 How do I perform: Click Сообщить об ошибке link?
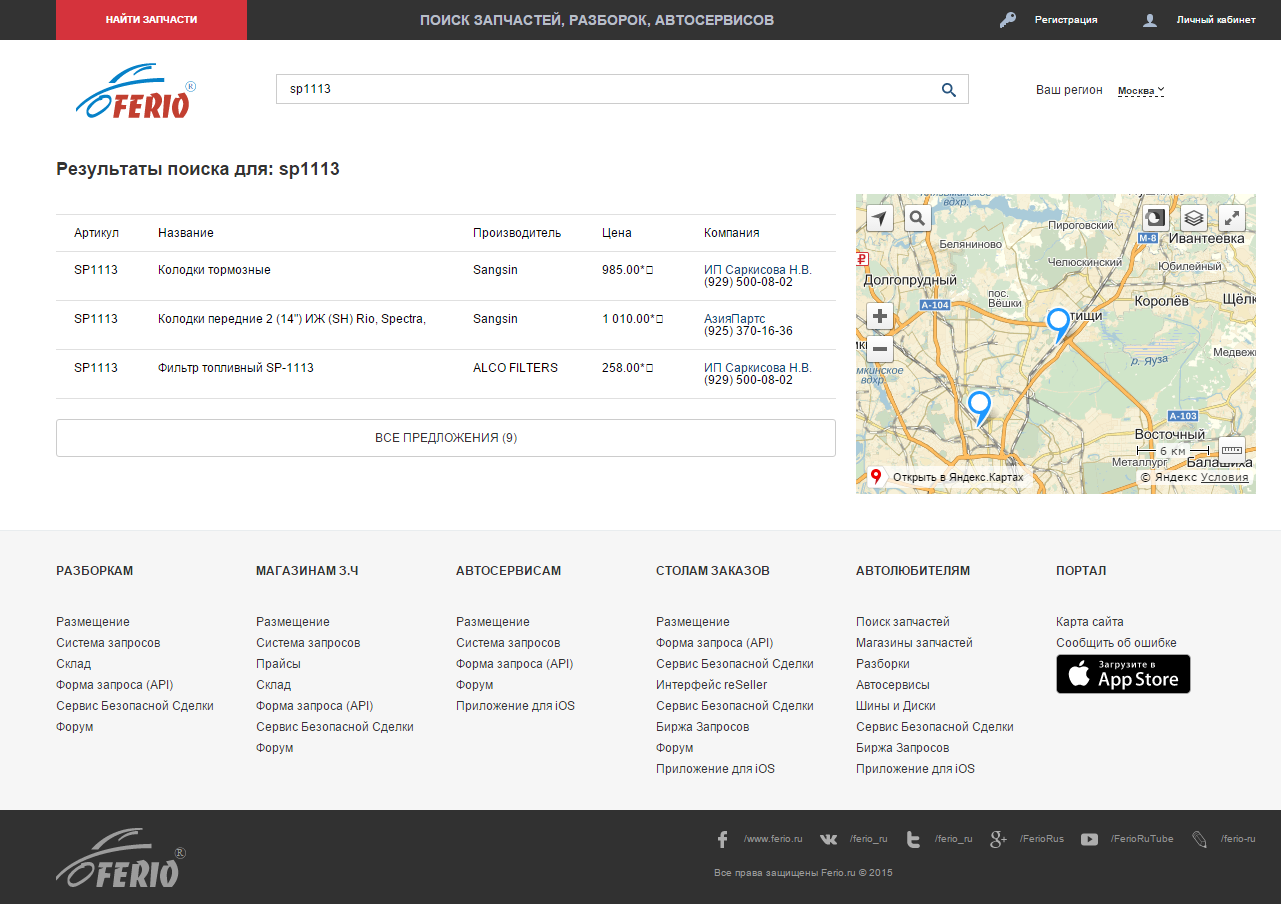(x=1116, y=643)
